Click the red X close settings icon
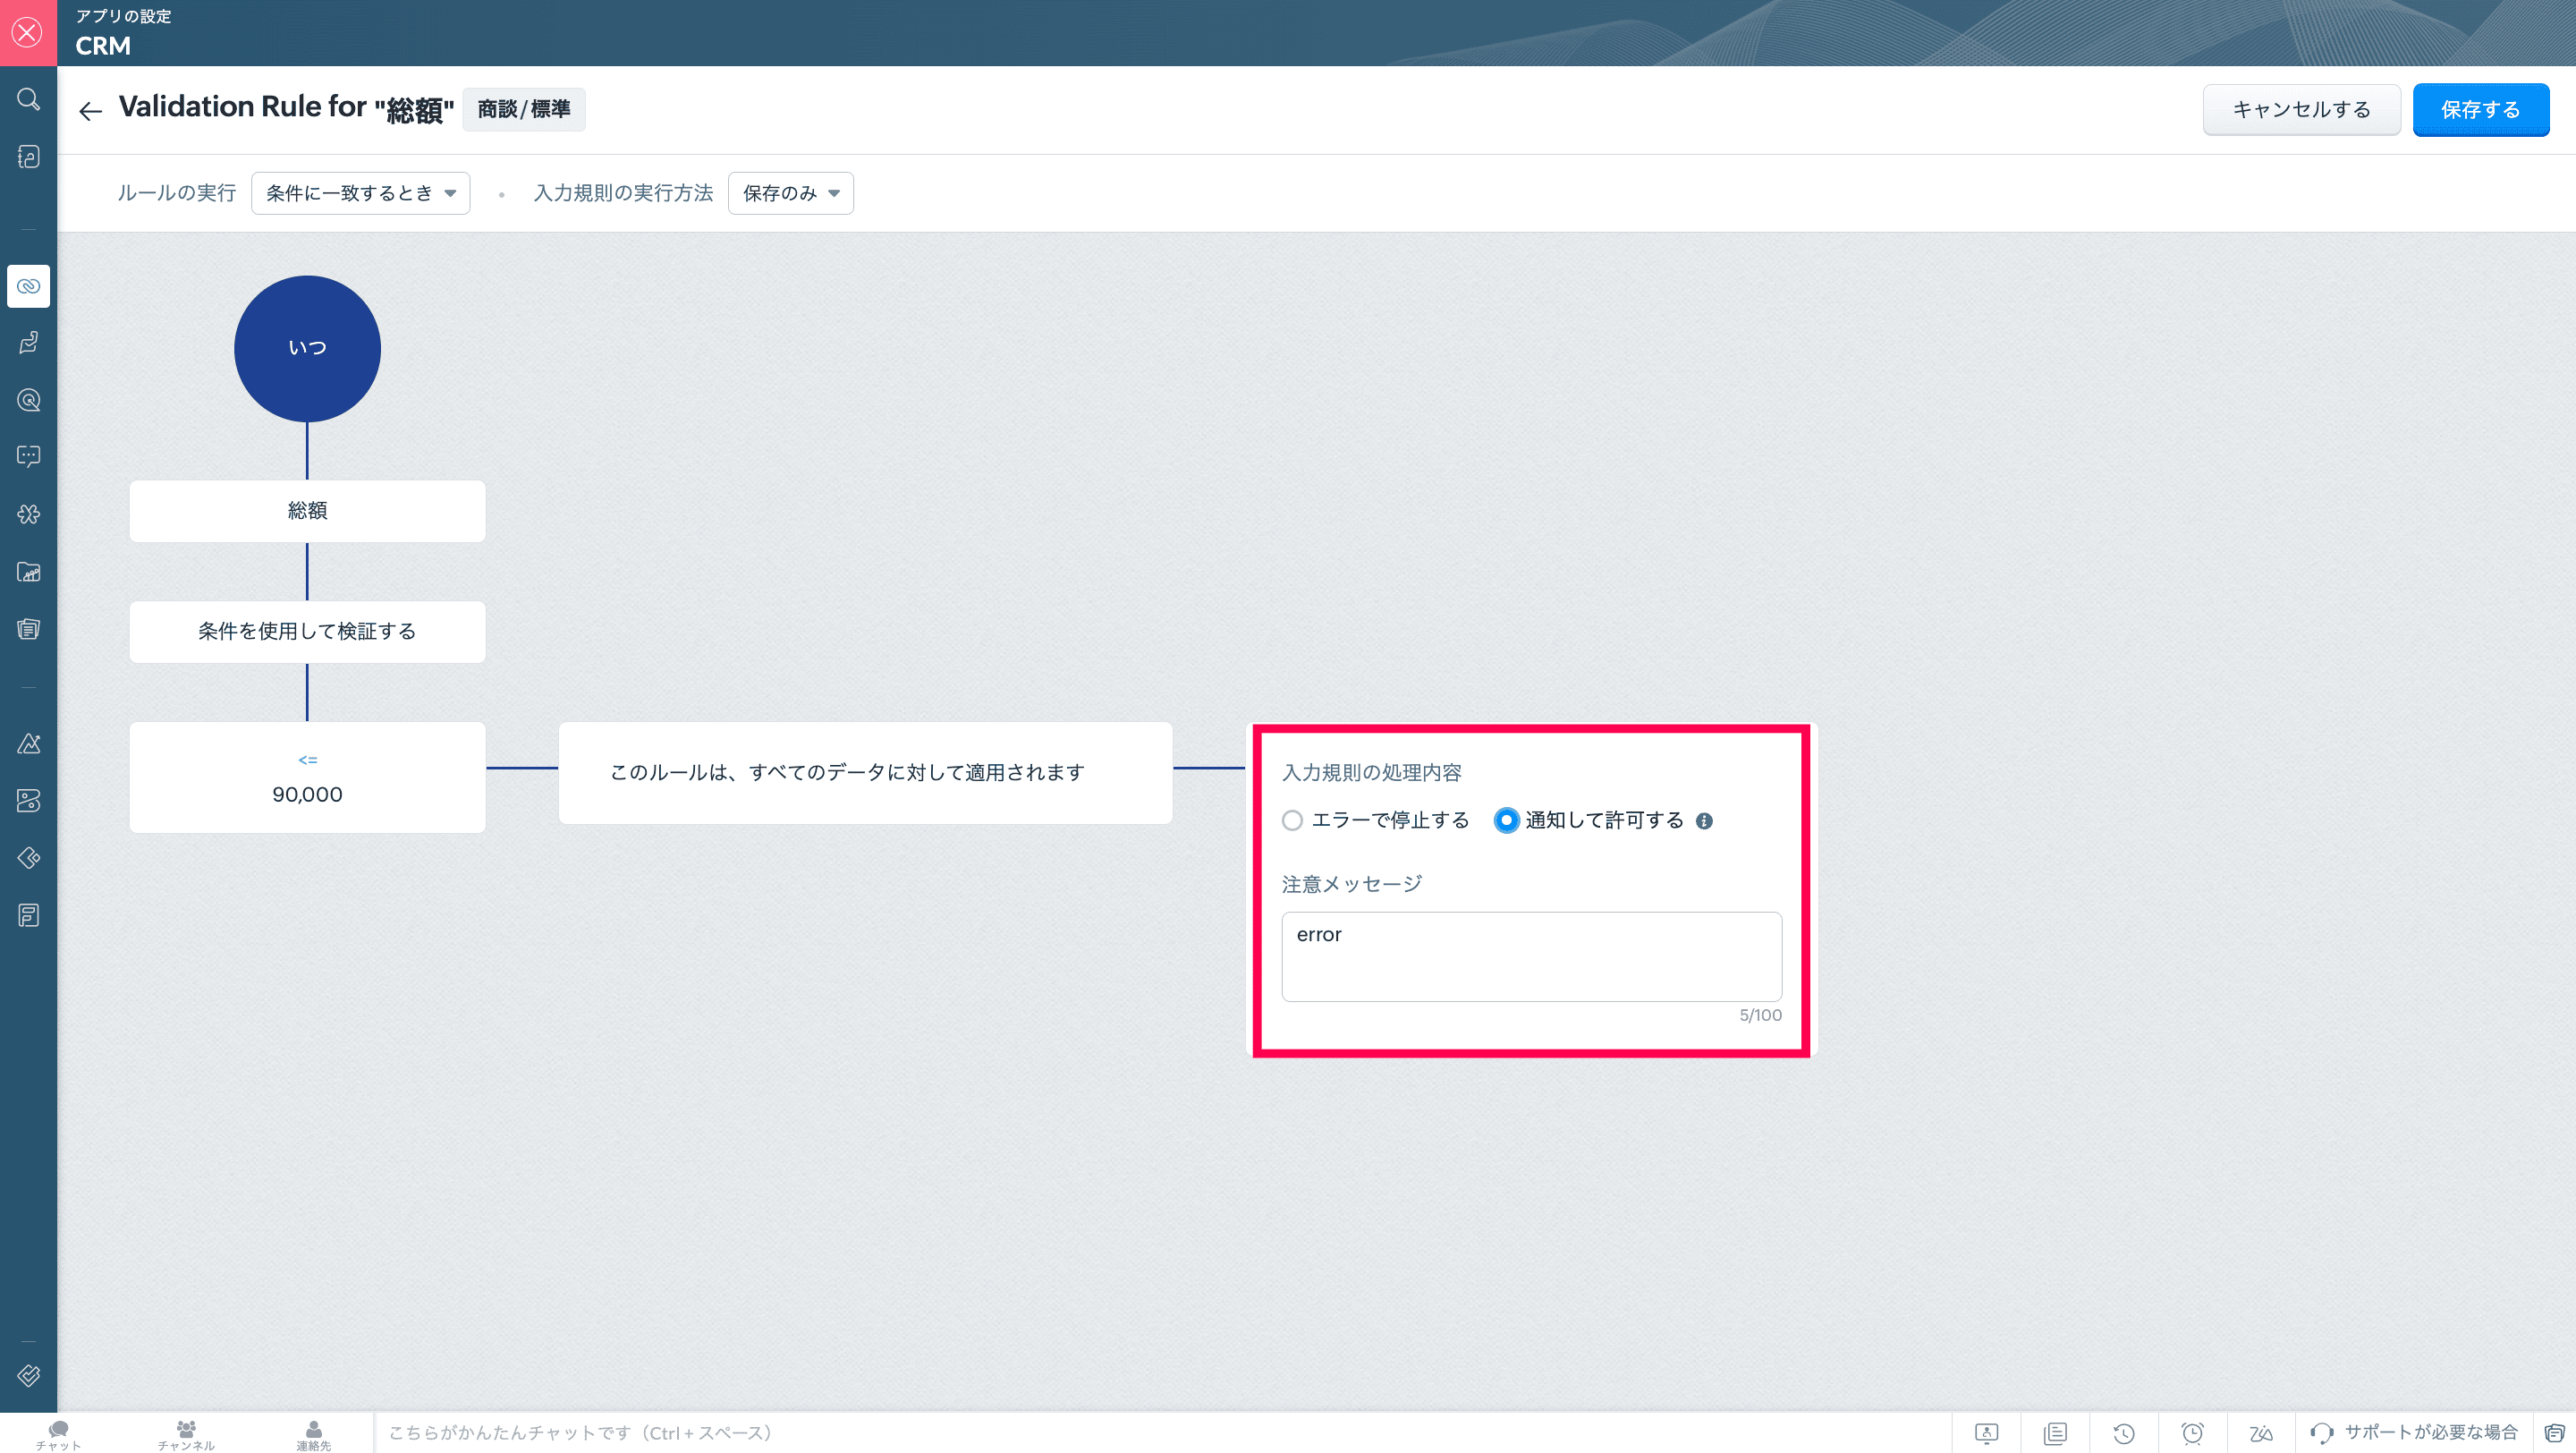The image size is (2576, 1453). point(28,32)
